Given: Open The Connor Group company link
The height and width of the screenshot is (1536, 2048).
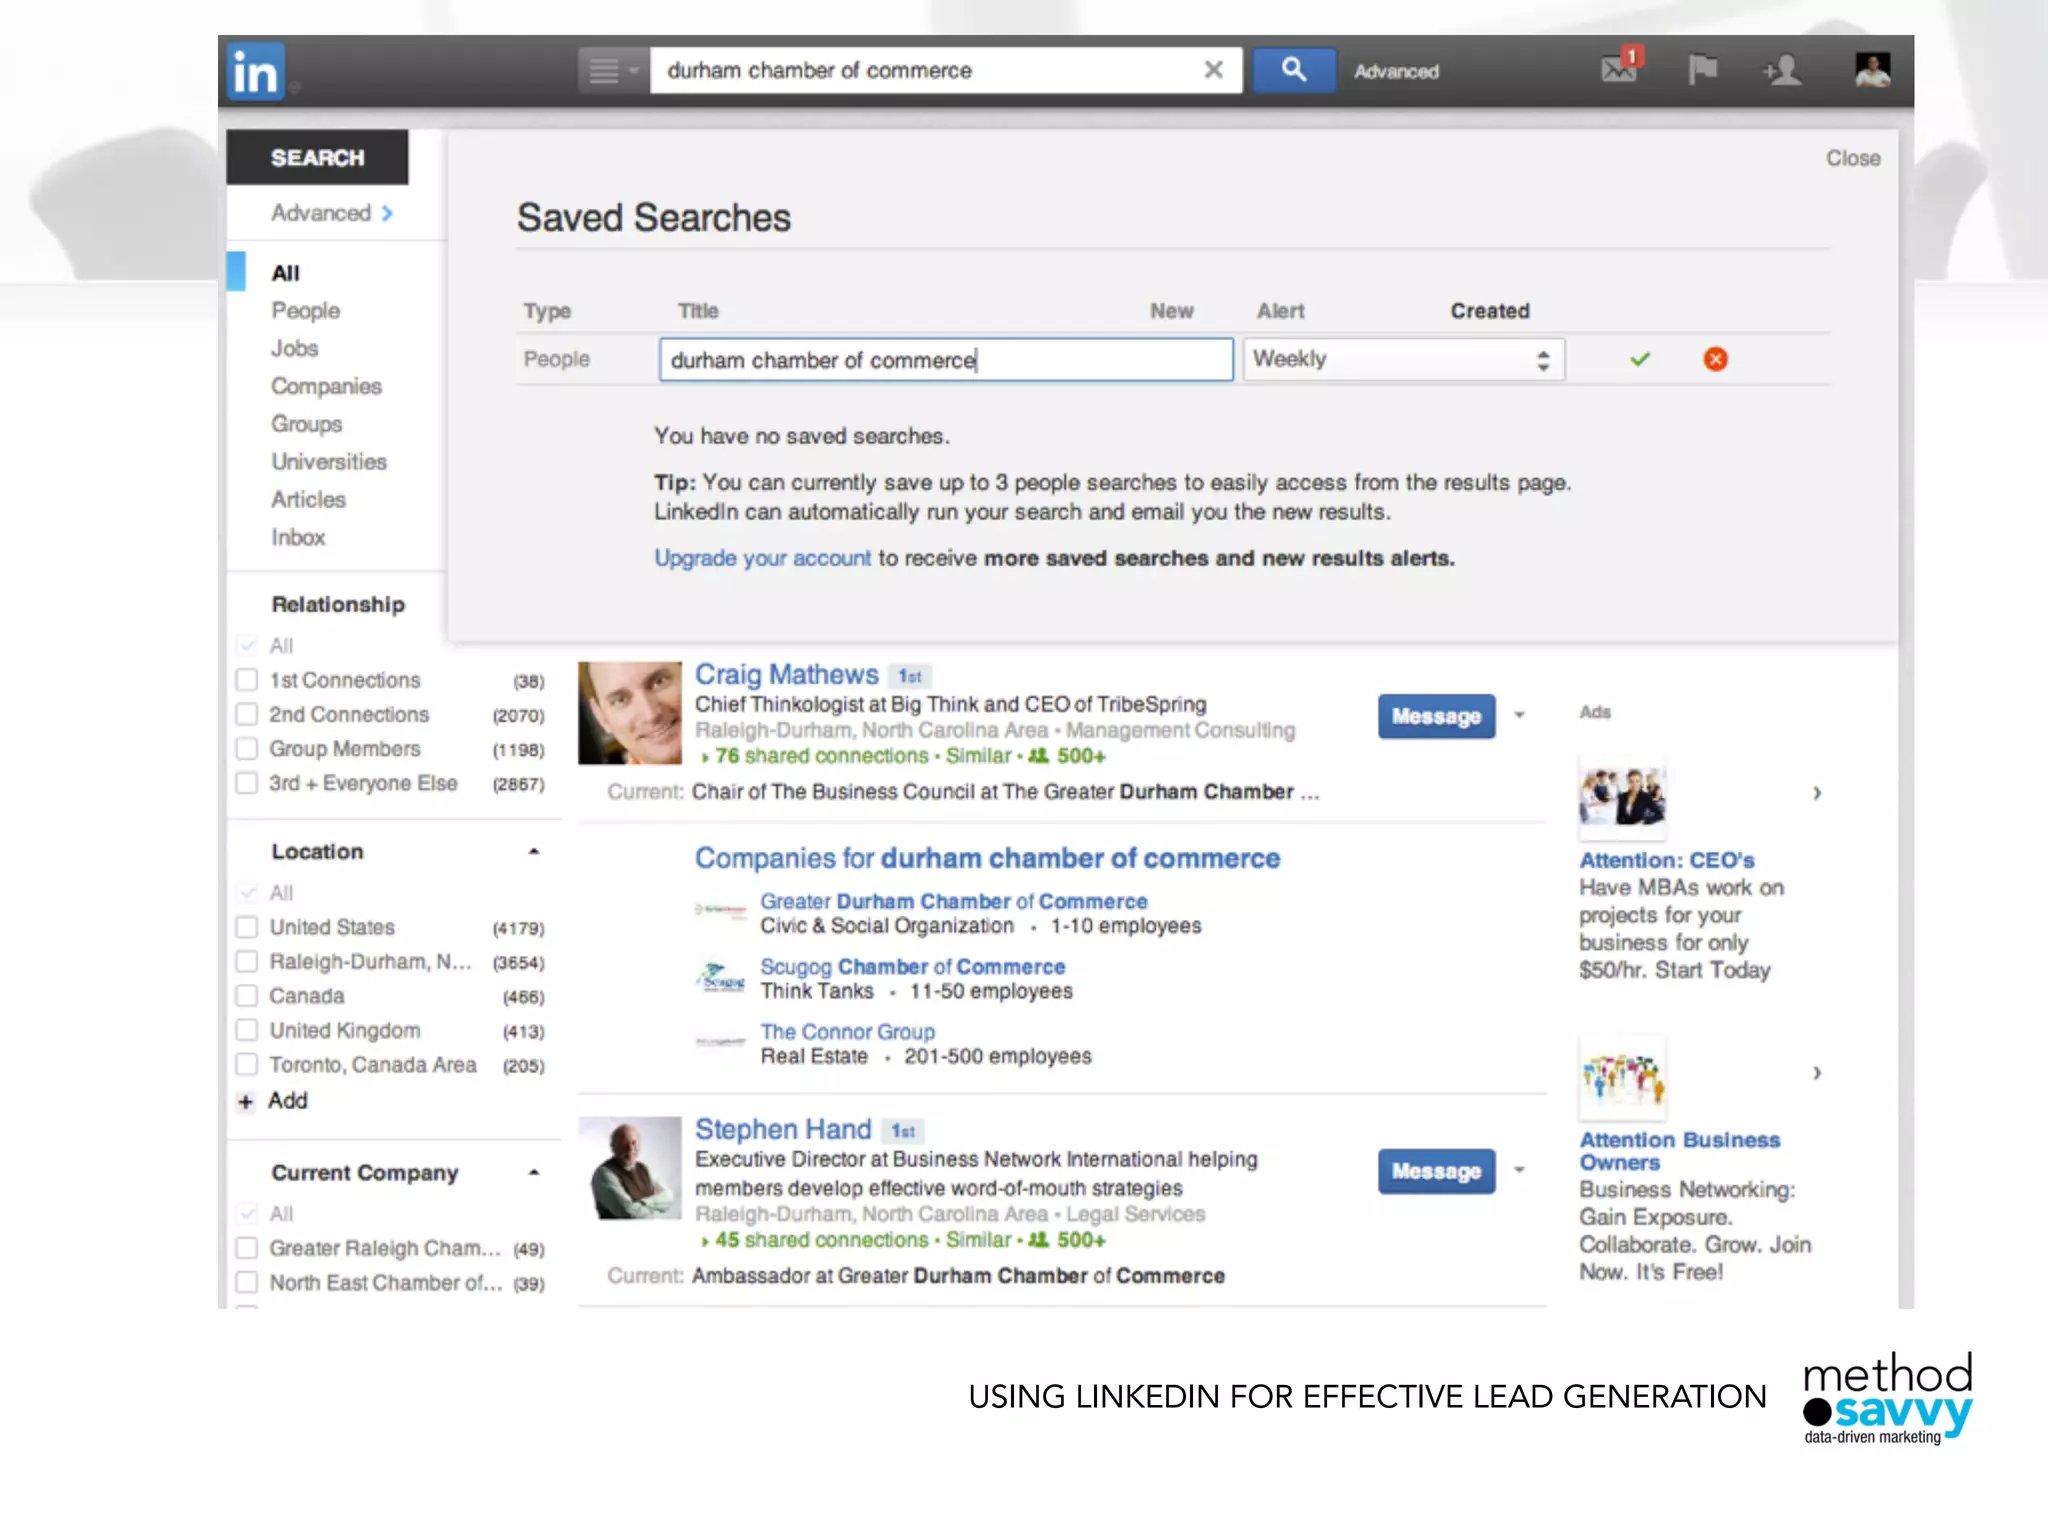Looking at the screenshot, I should (847, 1031).
